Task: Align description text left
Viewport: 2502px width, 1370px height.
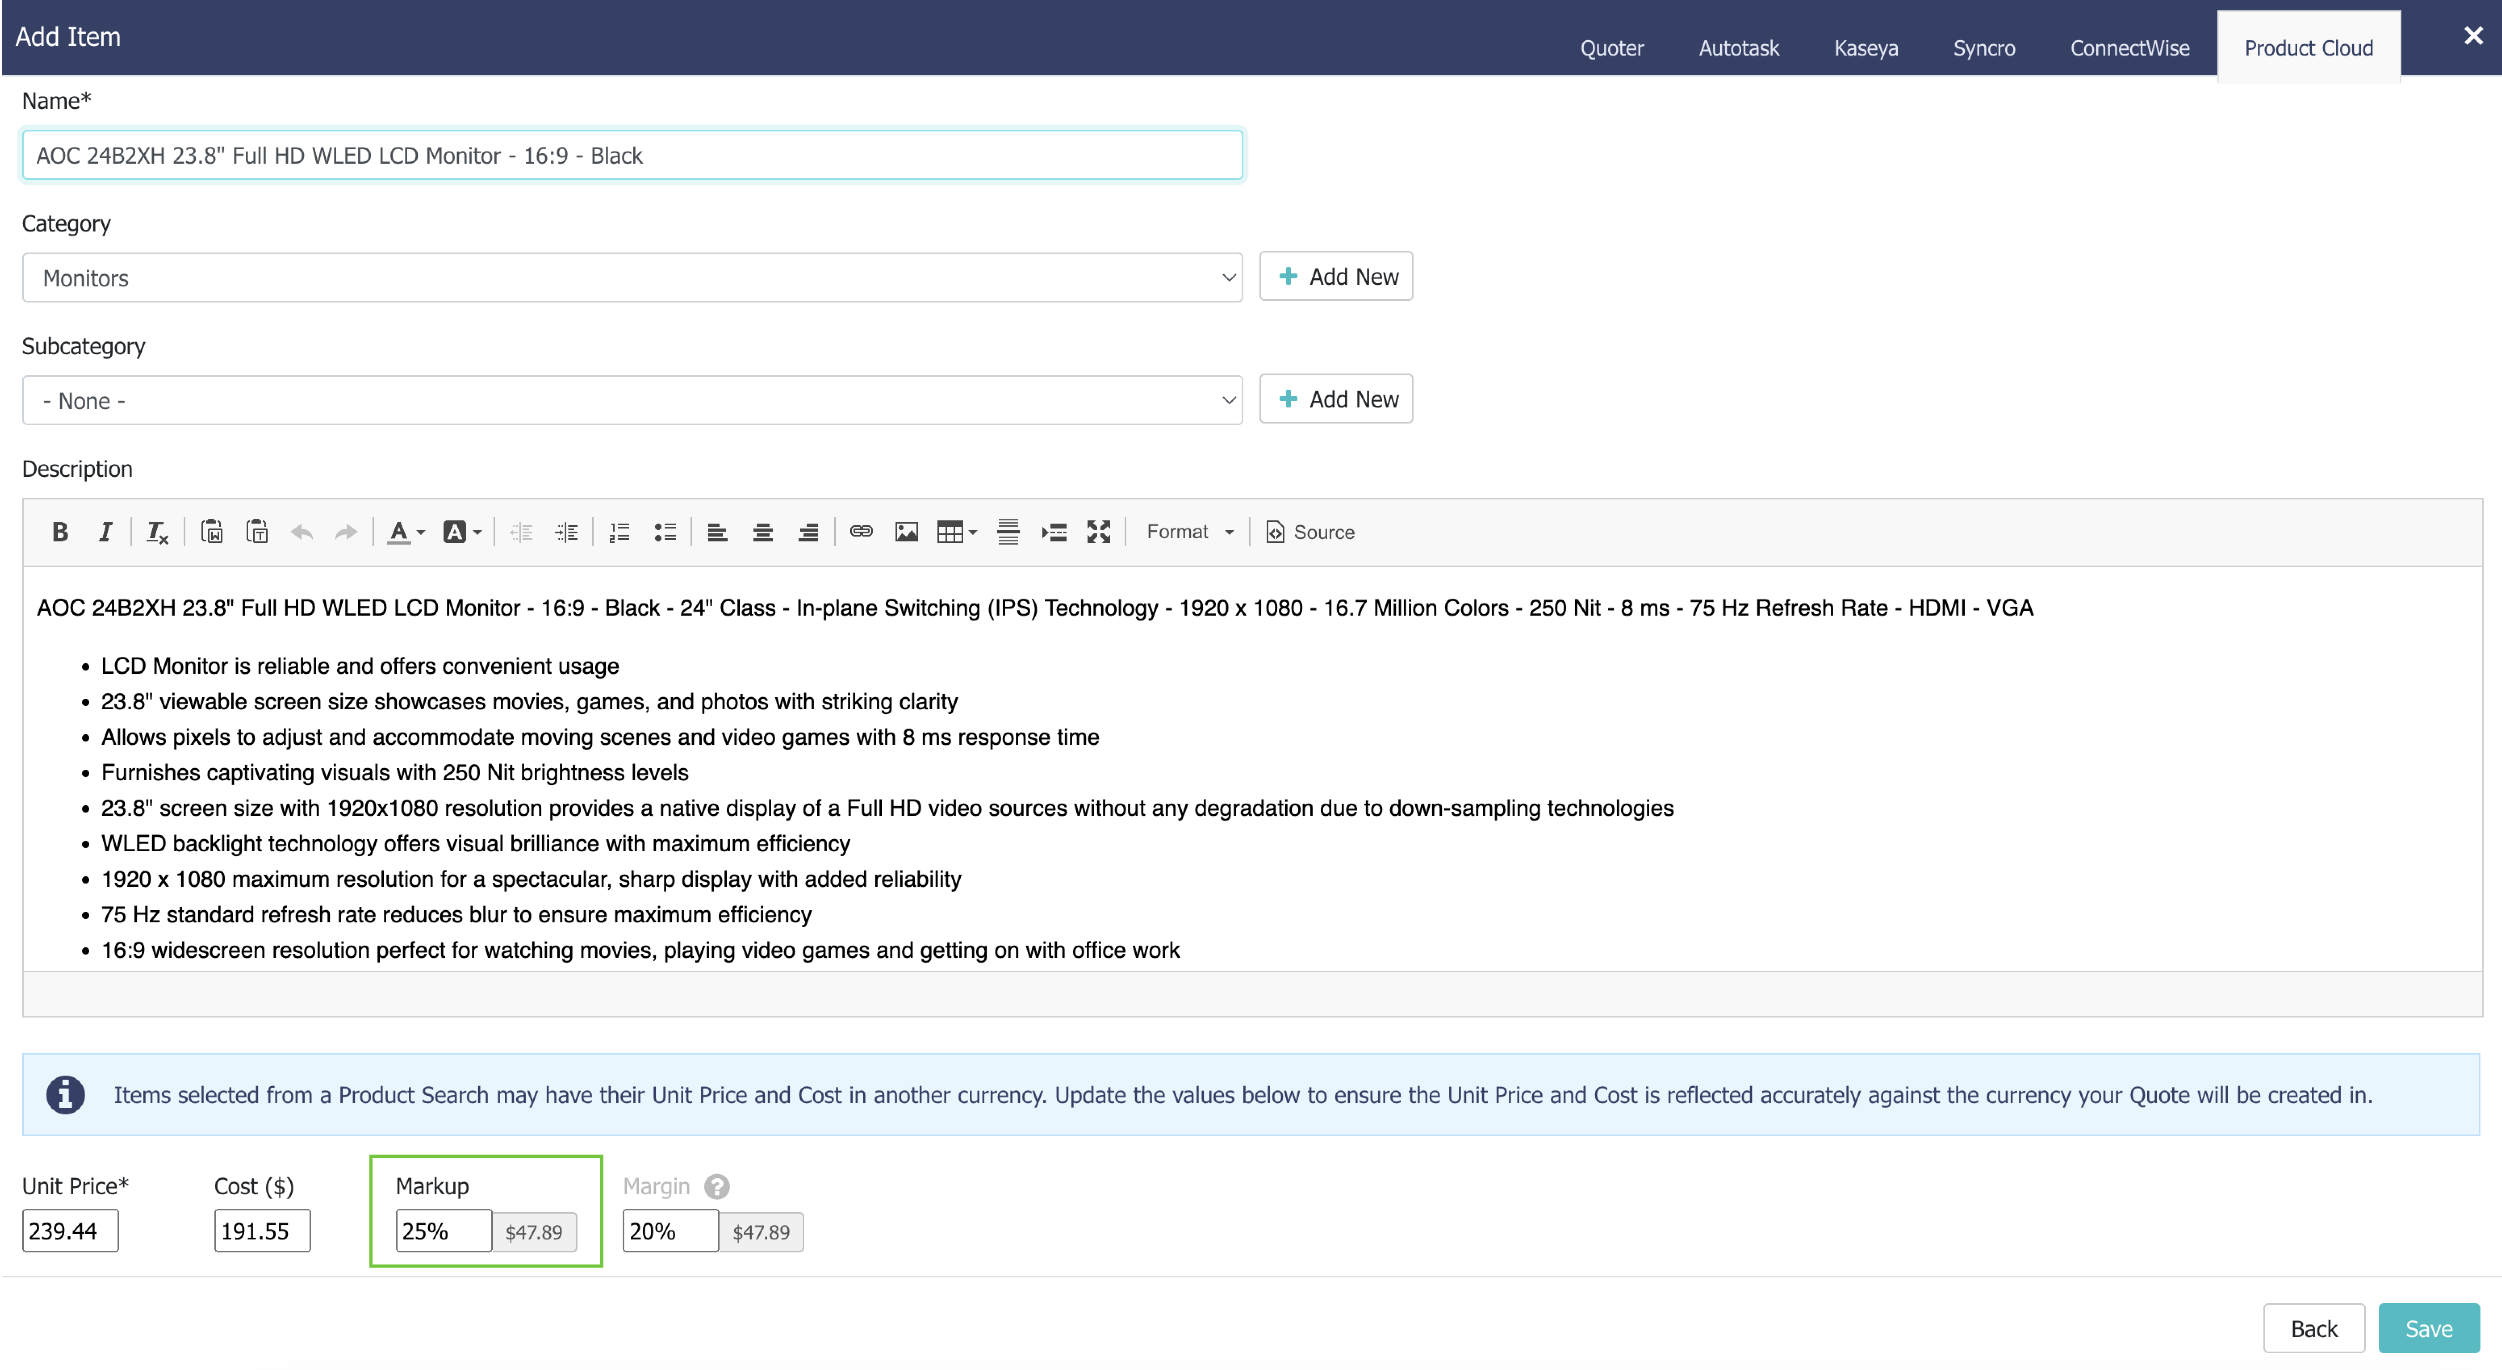Action: coord(717,532)
